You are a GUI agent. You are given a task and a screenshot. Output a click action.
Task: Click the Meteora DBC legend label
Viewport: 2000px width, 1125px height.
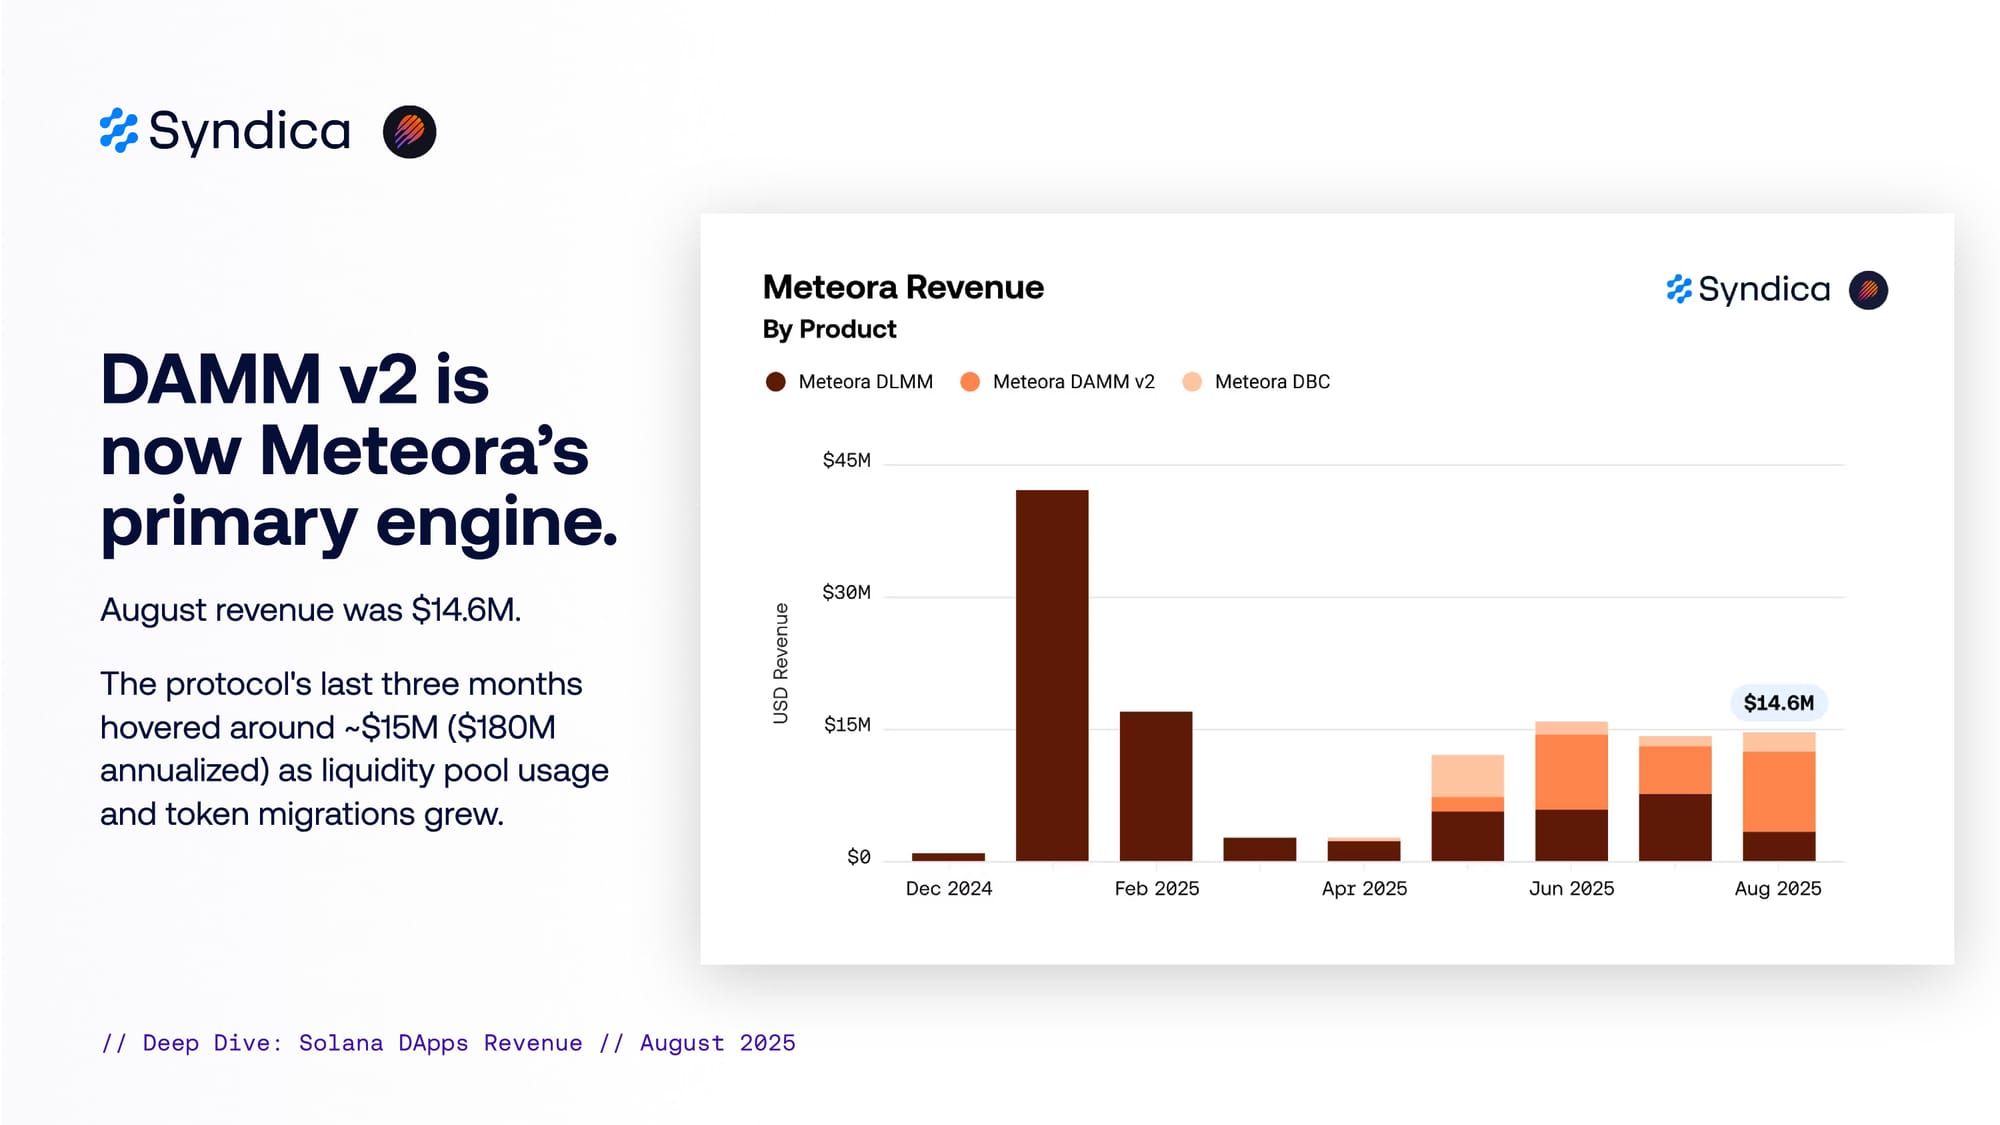click(1272, 382)
